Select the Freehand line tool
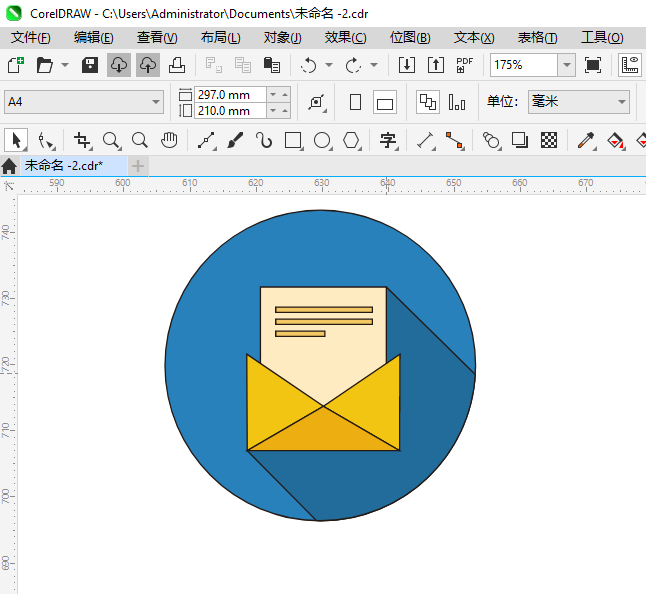 207,140
